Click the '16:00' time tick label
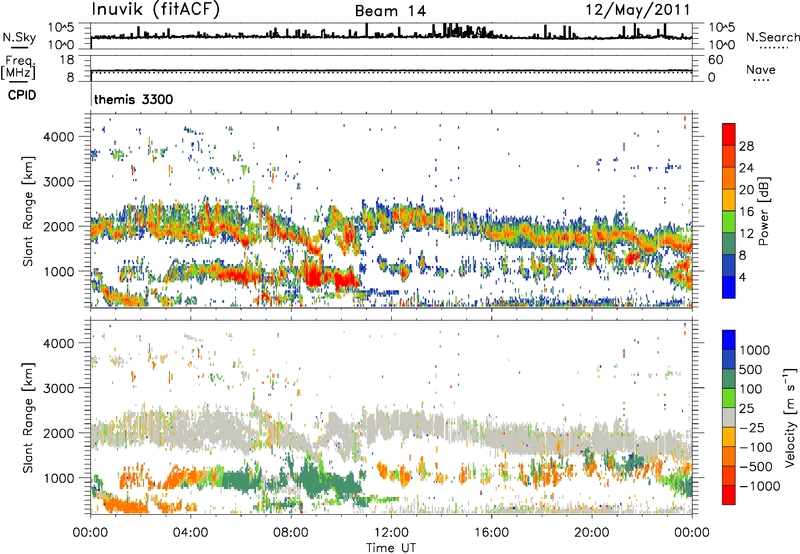Screen dimensions: 800x554 [x=491, y=533]
